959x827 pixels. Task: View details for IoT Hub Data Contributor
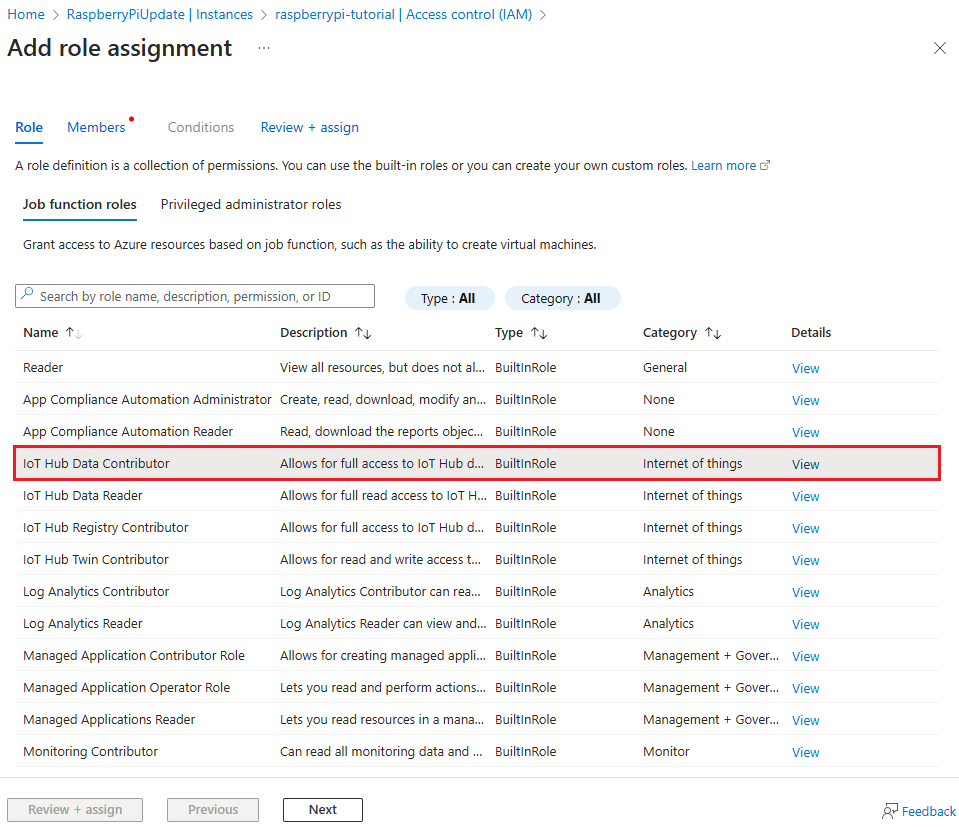[805, 464]
